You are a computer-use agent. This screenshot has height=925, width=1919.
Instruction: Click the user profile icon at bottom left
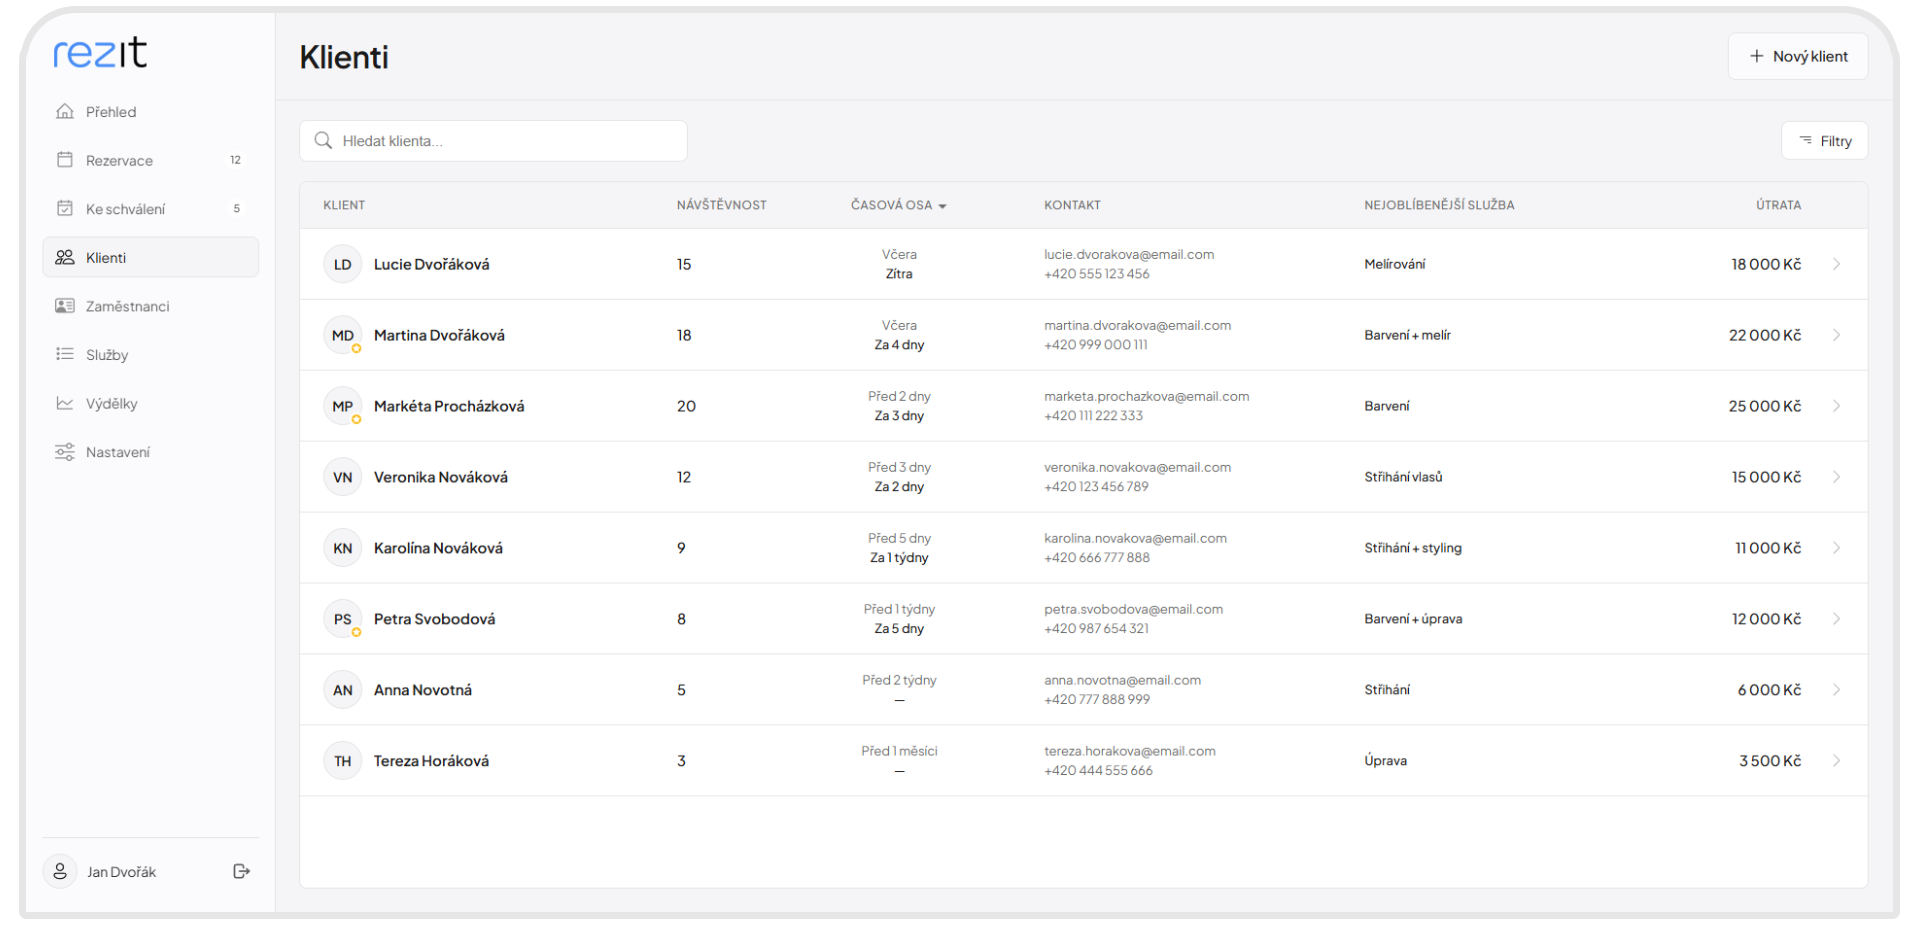[60, 871]
